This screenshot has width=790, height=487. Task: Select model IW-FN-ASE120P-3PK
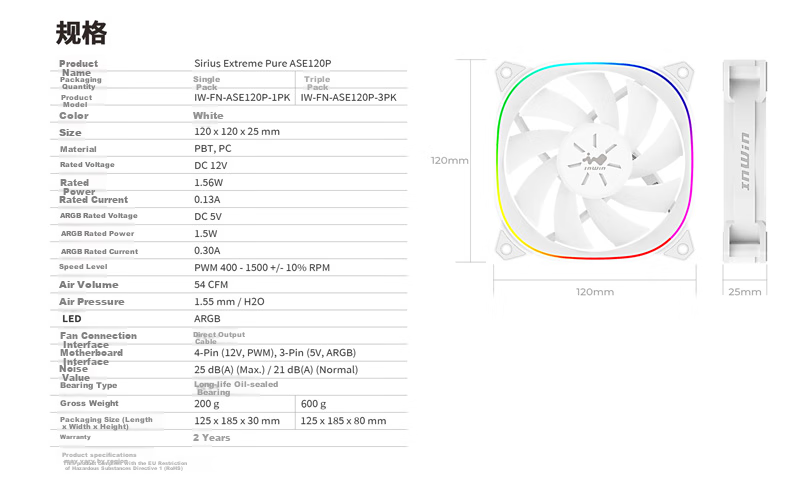(349, 98)
